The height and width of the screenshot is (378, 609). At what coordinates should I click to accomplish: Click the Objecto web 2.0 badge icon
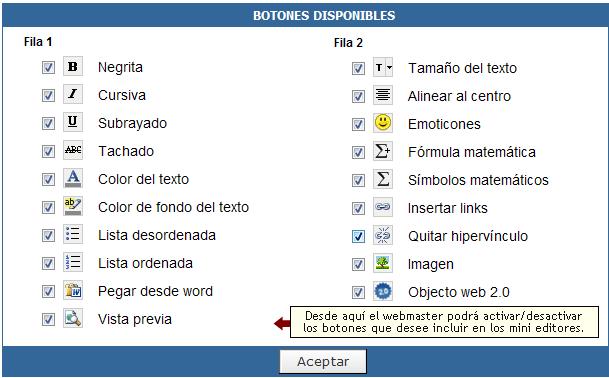pyautogui.click(x=383, y=291)
